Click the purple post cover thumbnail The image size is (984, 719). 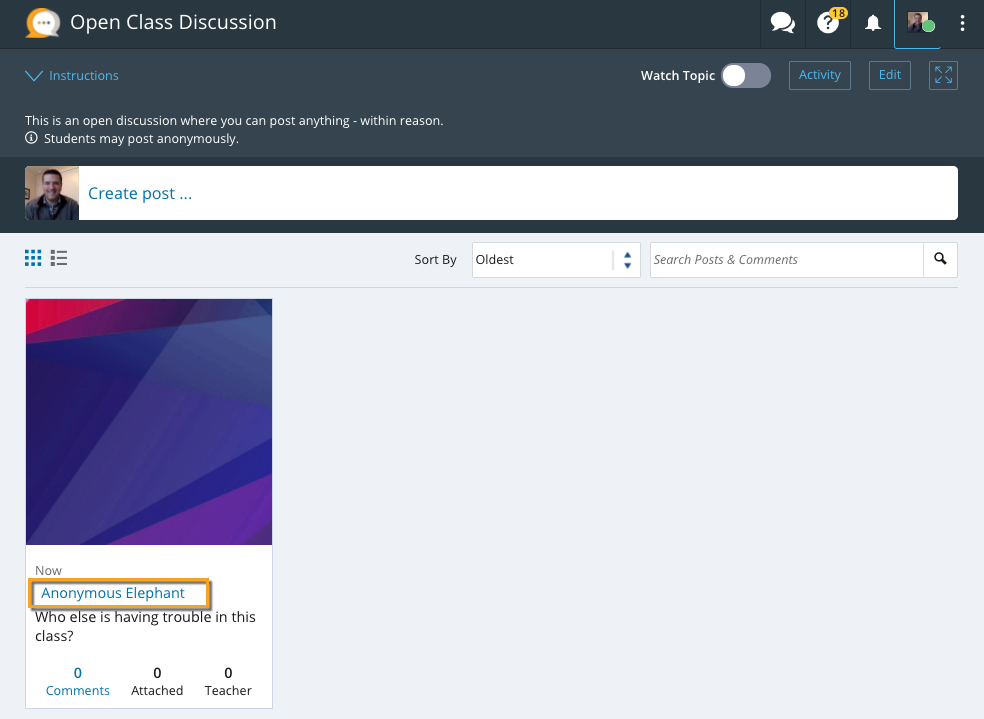tap(149, 421)
